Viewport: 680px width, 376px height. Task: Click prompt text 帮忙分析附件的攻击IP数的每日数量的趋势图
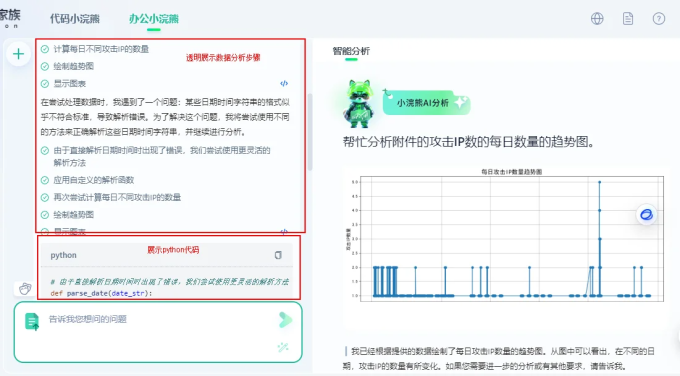[468, 142]
